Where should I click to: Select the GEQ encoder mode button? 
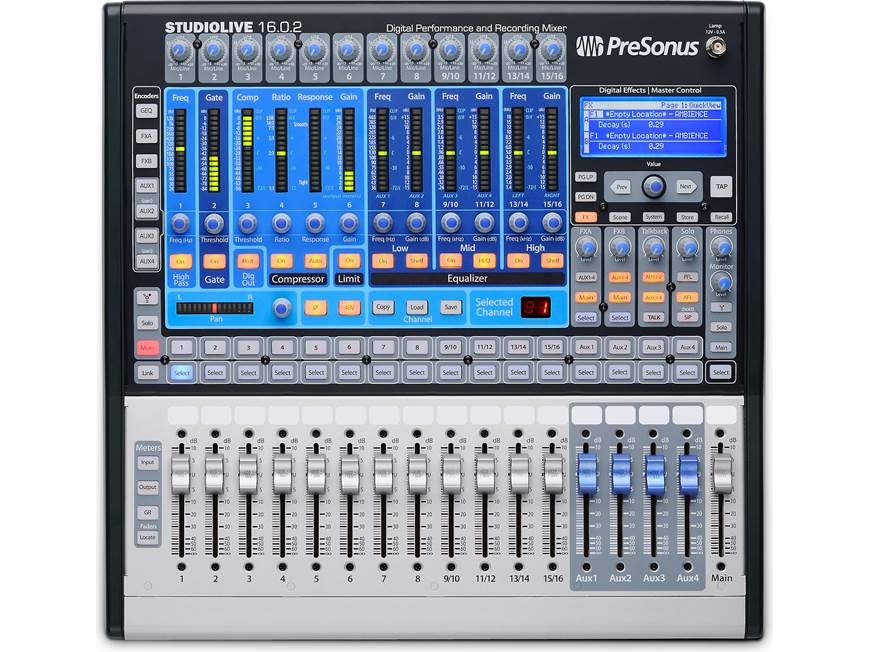(x=146, y=111)
